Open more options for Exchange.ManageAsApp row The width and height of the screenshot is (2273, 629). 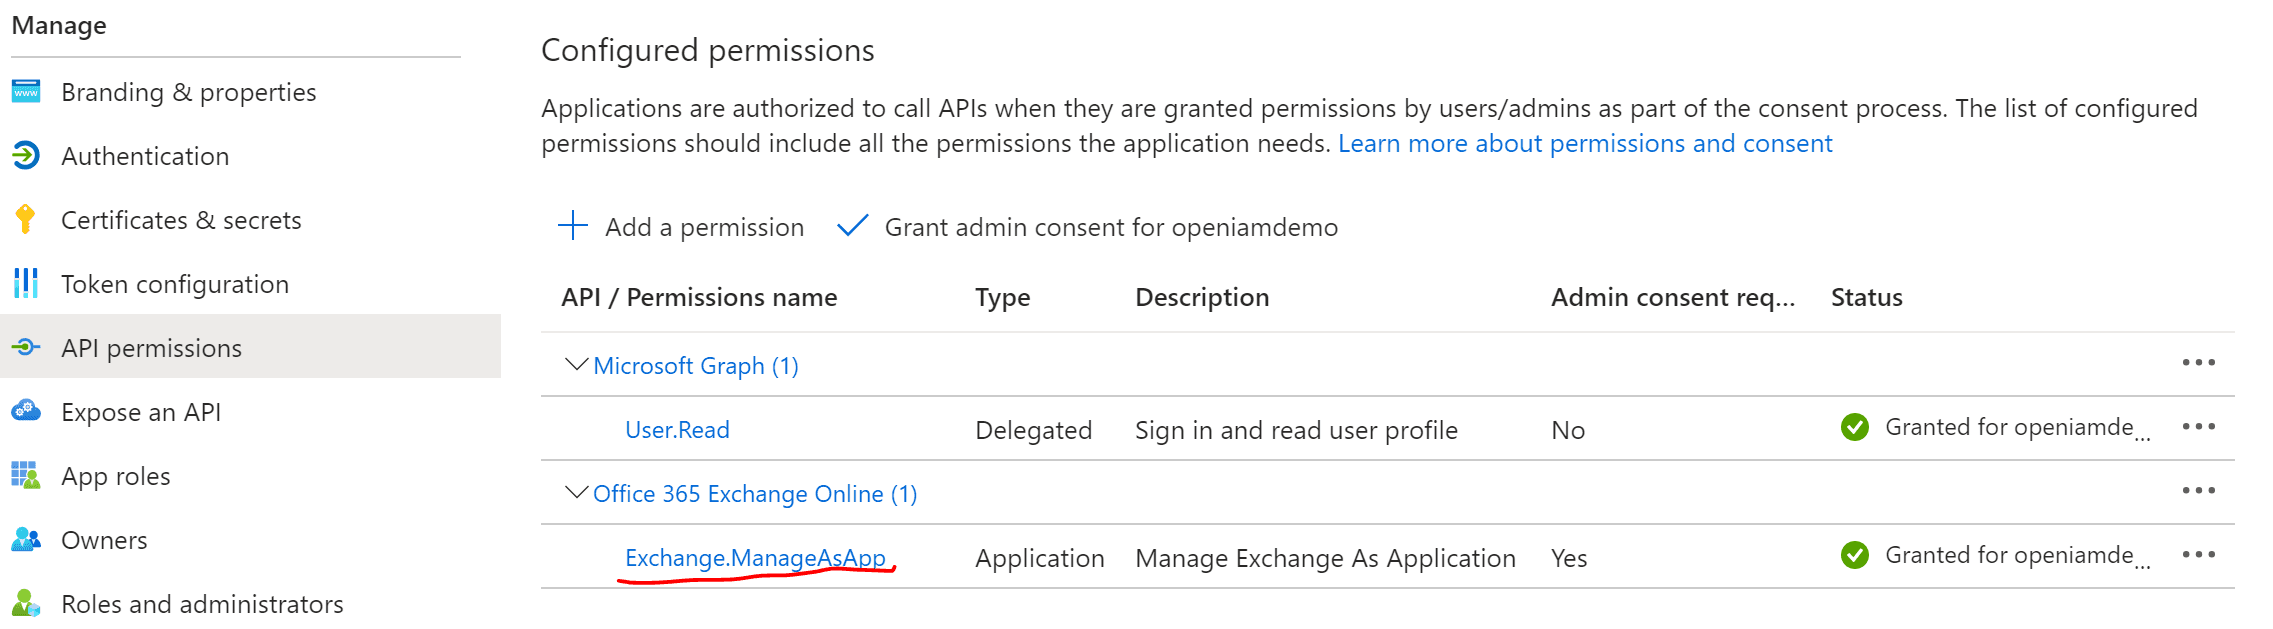[x=2198, y=555]
